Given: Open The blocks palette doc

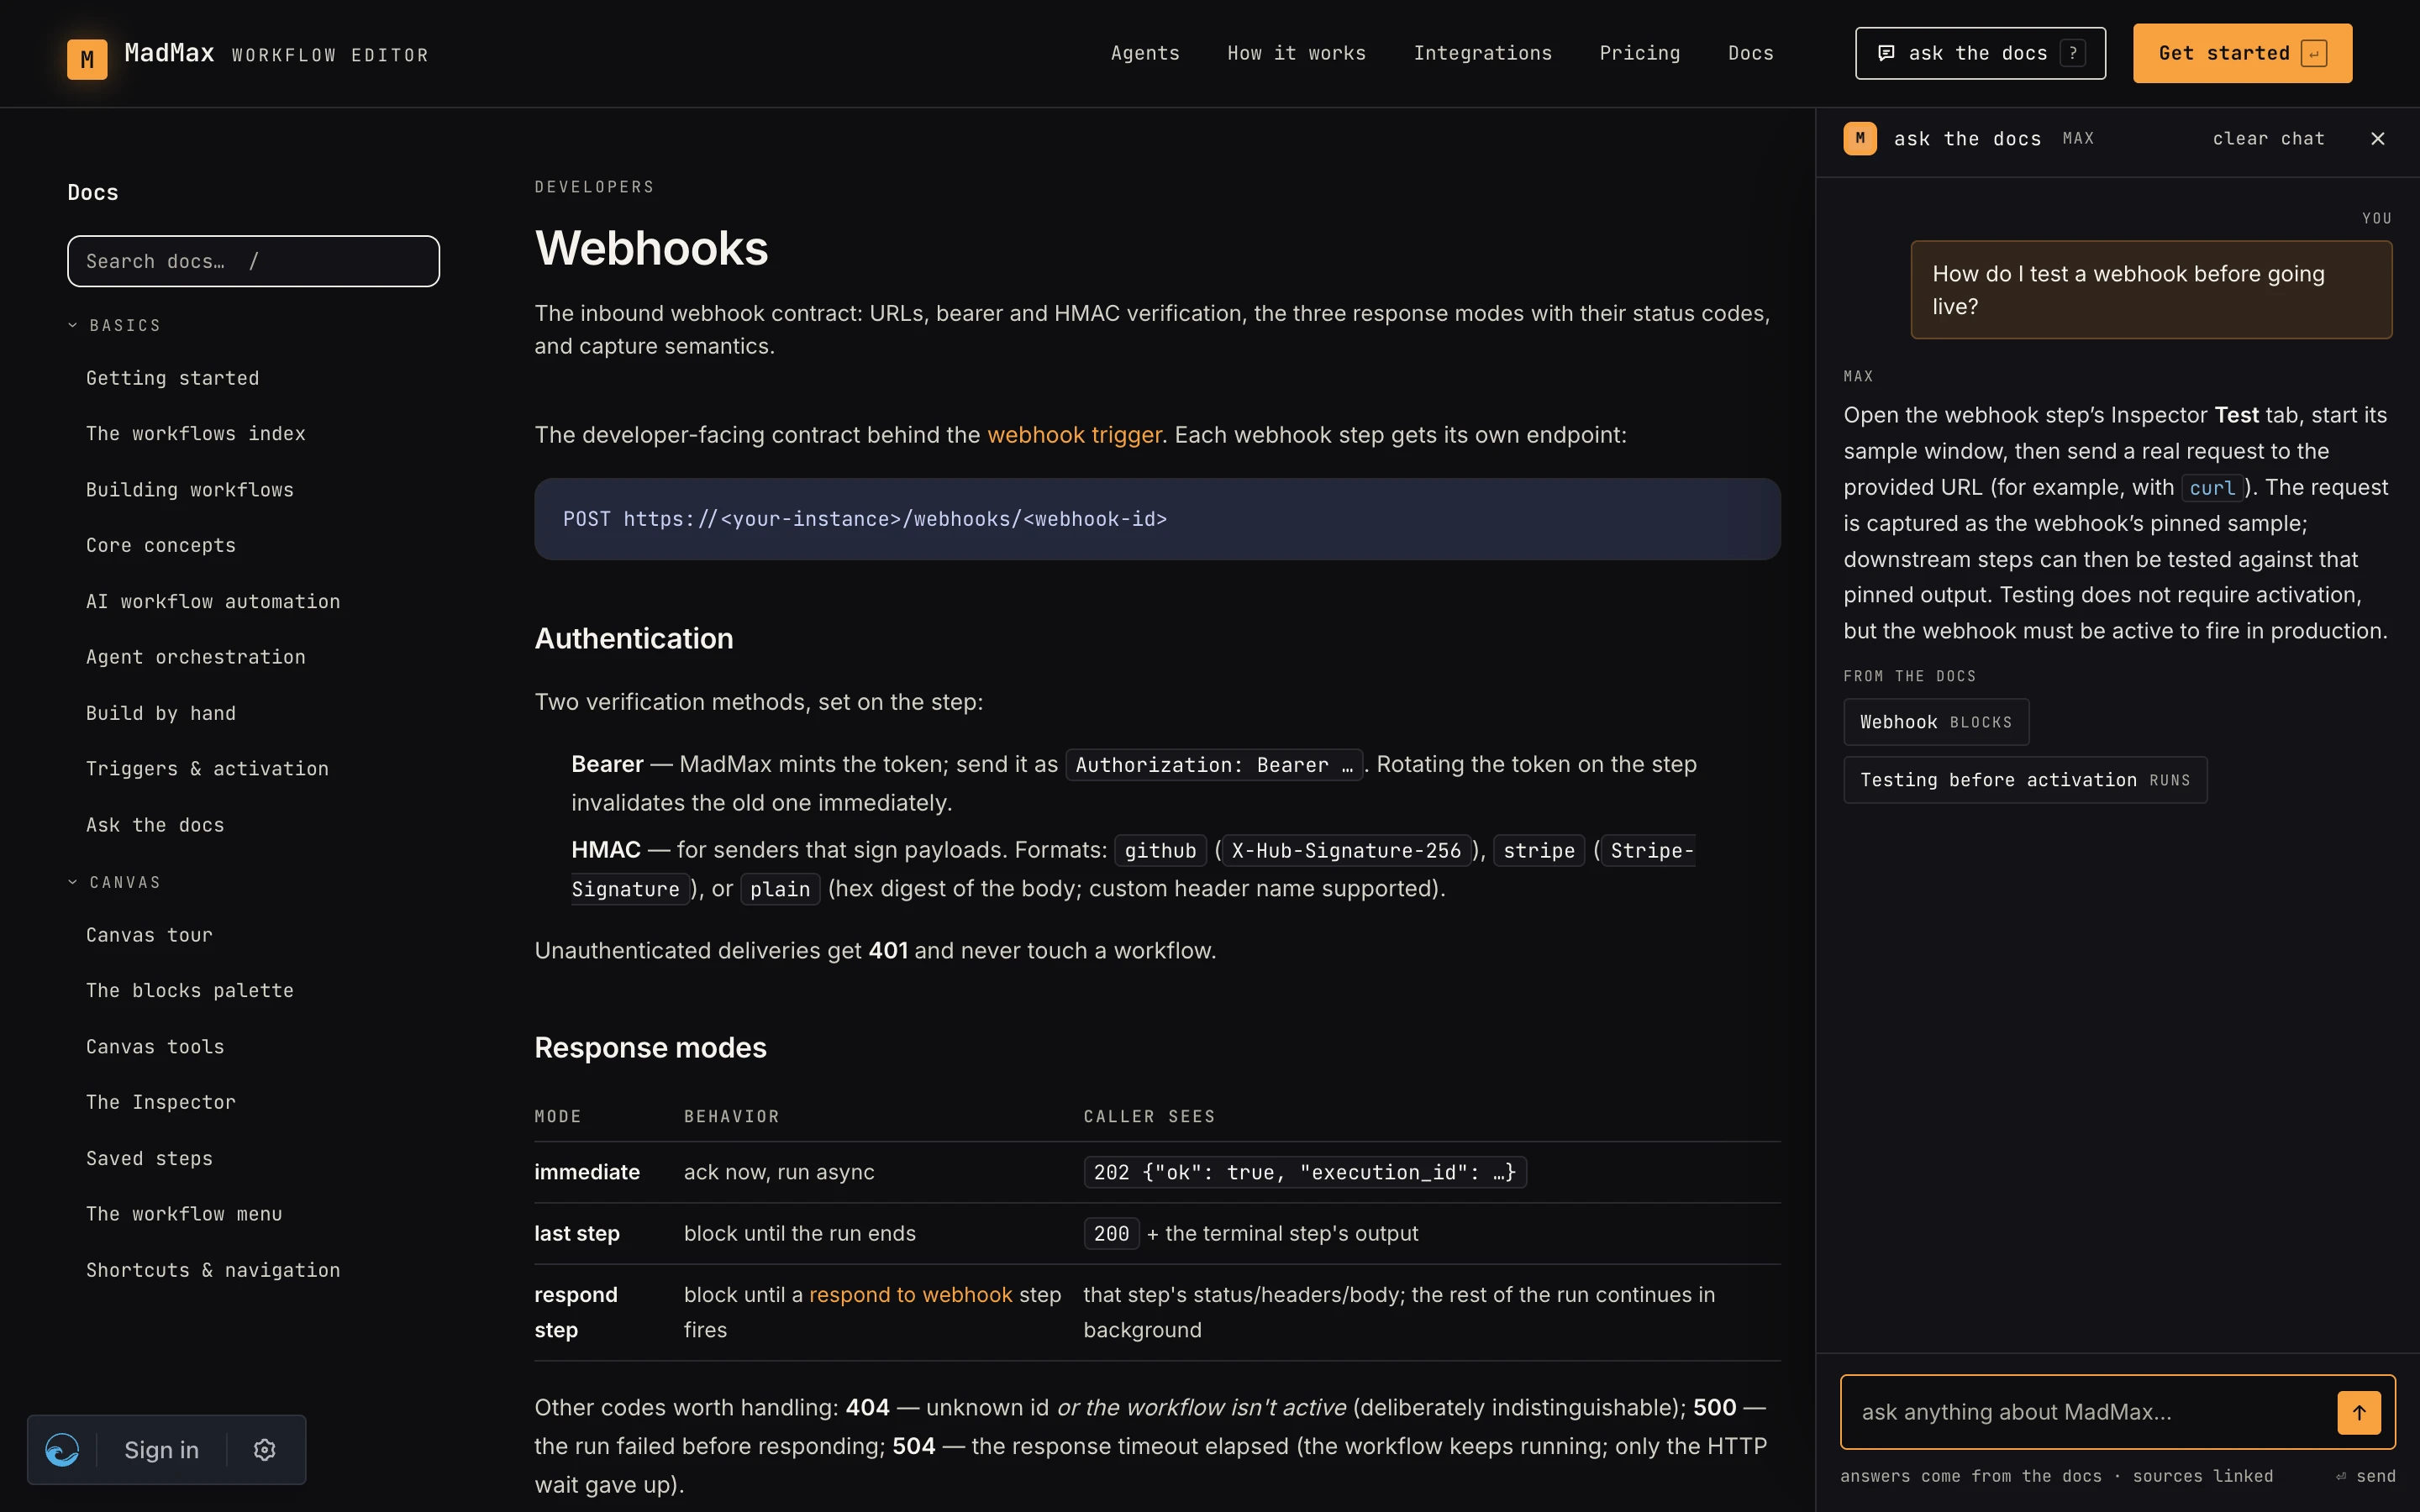Looking at the screenshot, I should [x=189, y=990].
